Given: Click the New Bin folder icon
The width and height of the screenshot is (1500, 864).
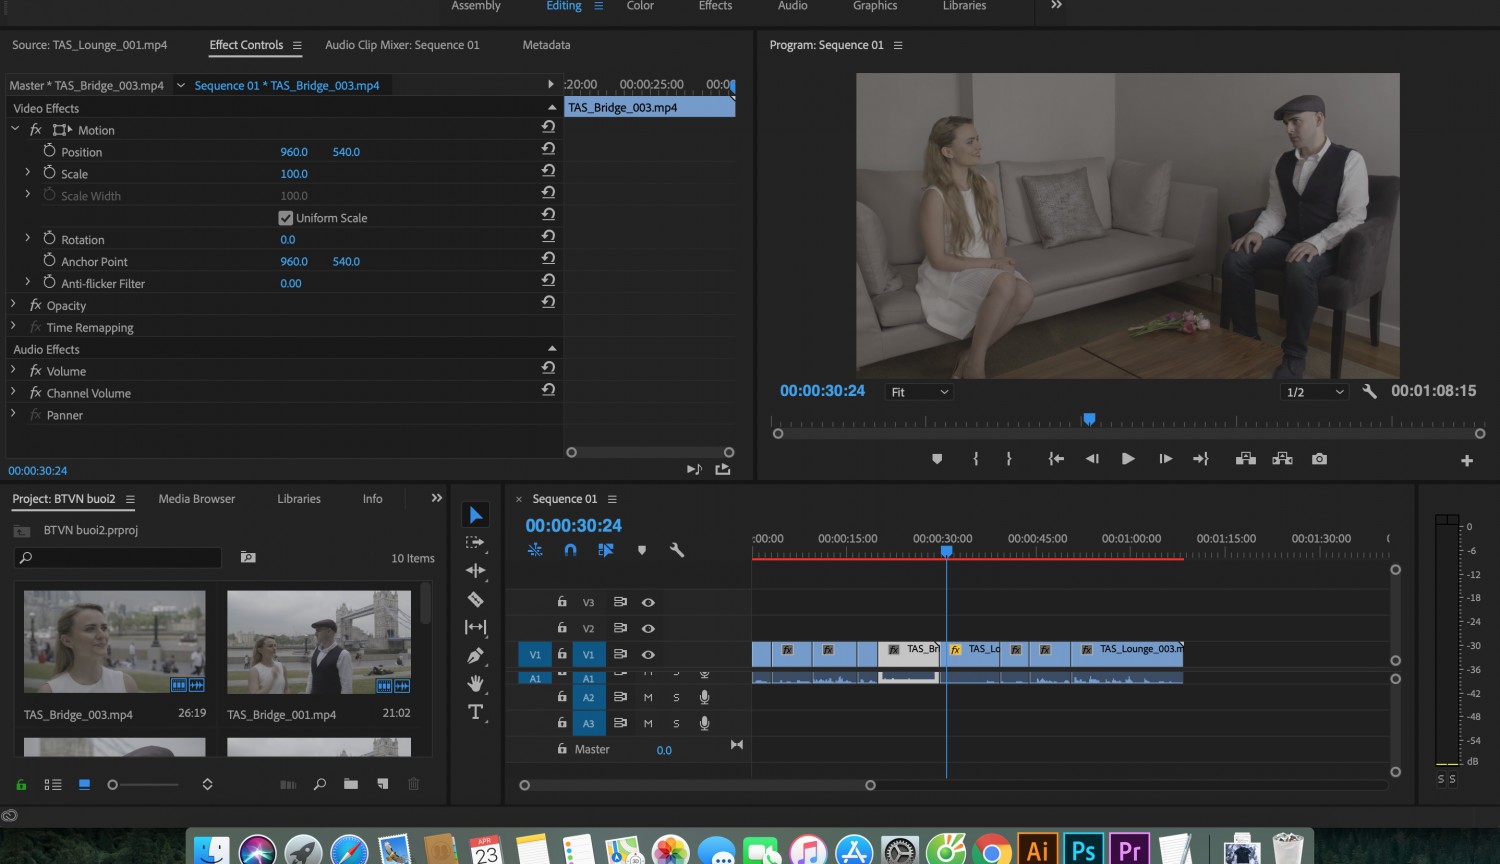Looking at the screenshot, I should [x=351, y=784].
